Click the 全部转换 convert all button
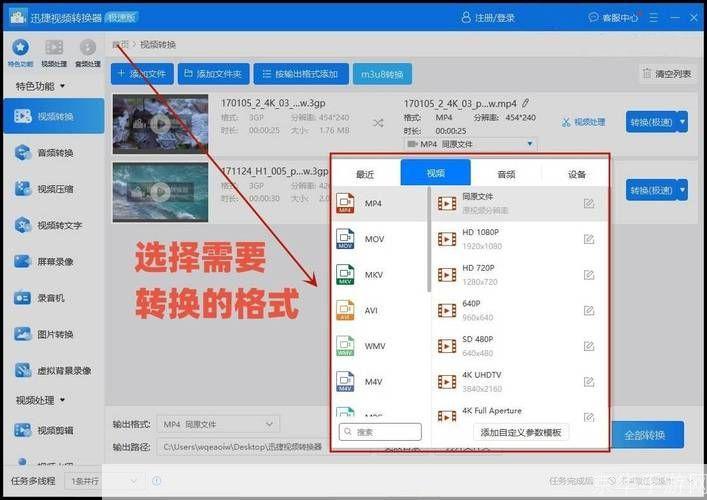The width and height of the screenshot is (707, 500). pyautogui.click(x=649, y=435)
